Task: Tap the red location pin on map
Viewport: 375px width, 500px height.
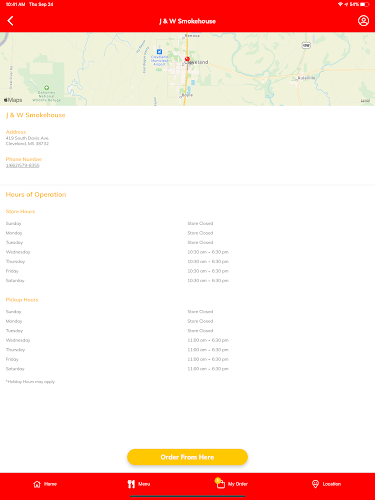Action: pyautogui.click(x=187, y=60)
